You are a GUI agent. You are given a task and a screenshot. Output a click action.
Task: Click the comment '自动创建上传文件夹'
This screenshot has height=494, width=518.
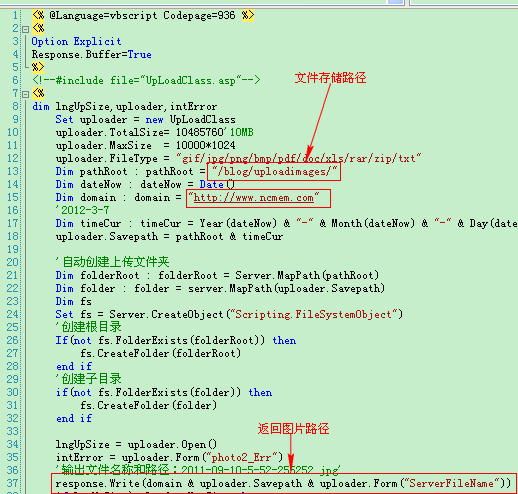point(113,262)
